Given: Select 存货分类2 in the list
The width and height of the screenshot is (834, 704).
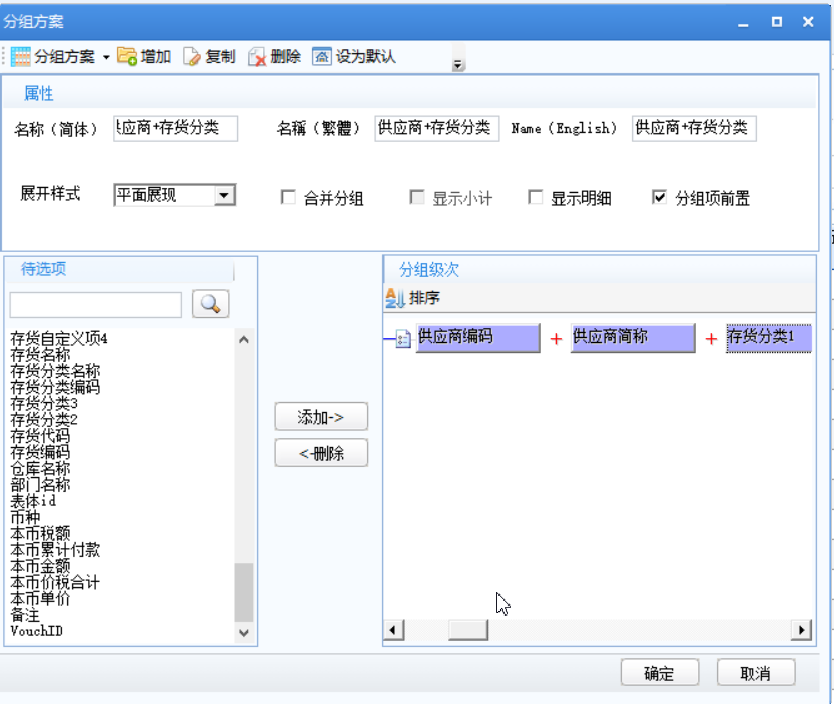Looking at the screenshot, I should click(44, 420).
